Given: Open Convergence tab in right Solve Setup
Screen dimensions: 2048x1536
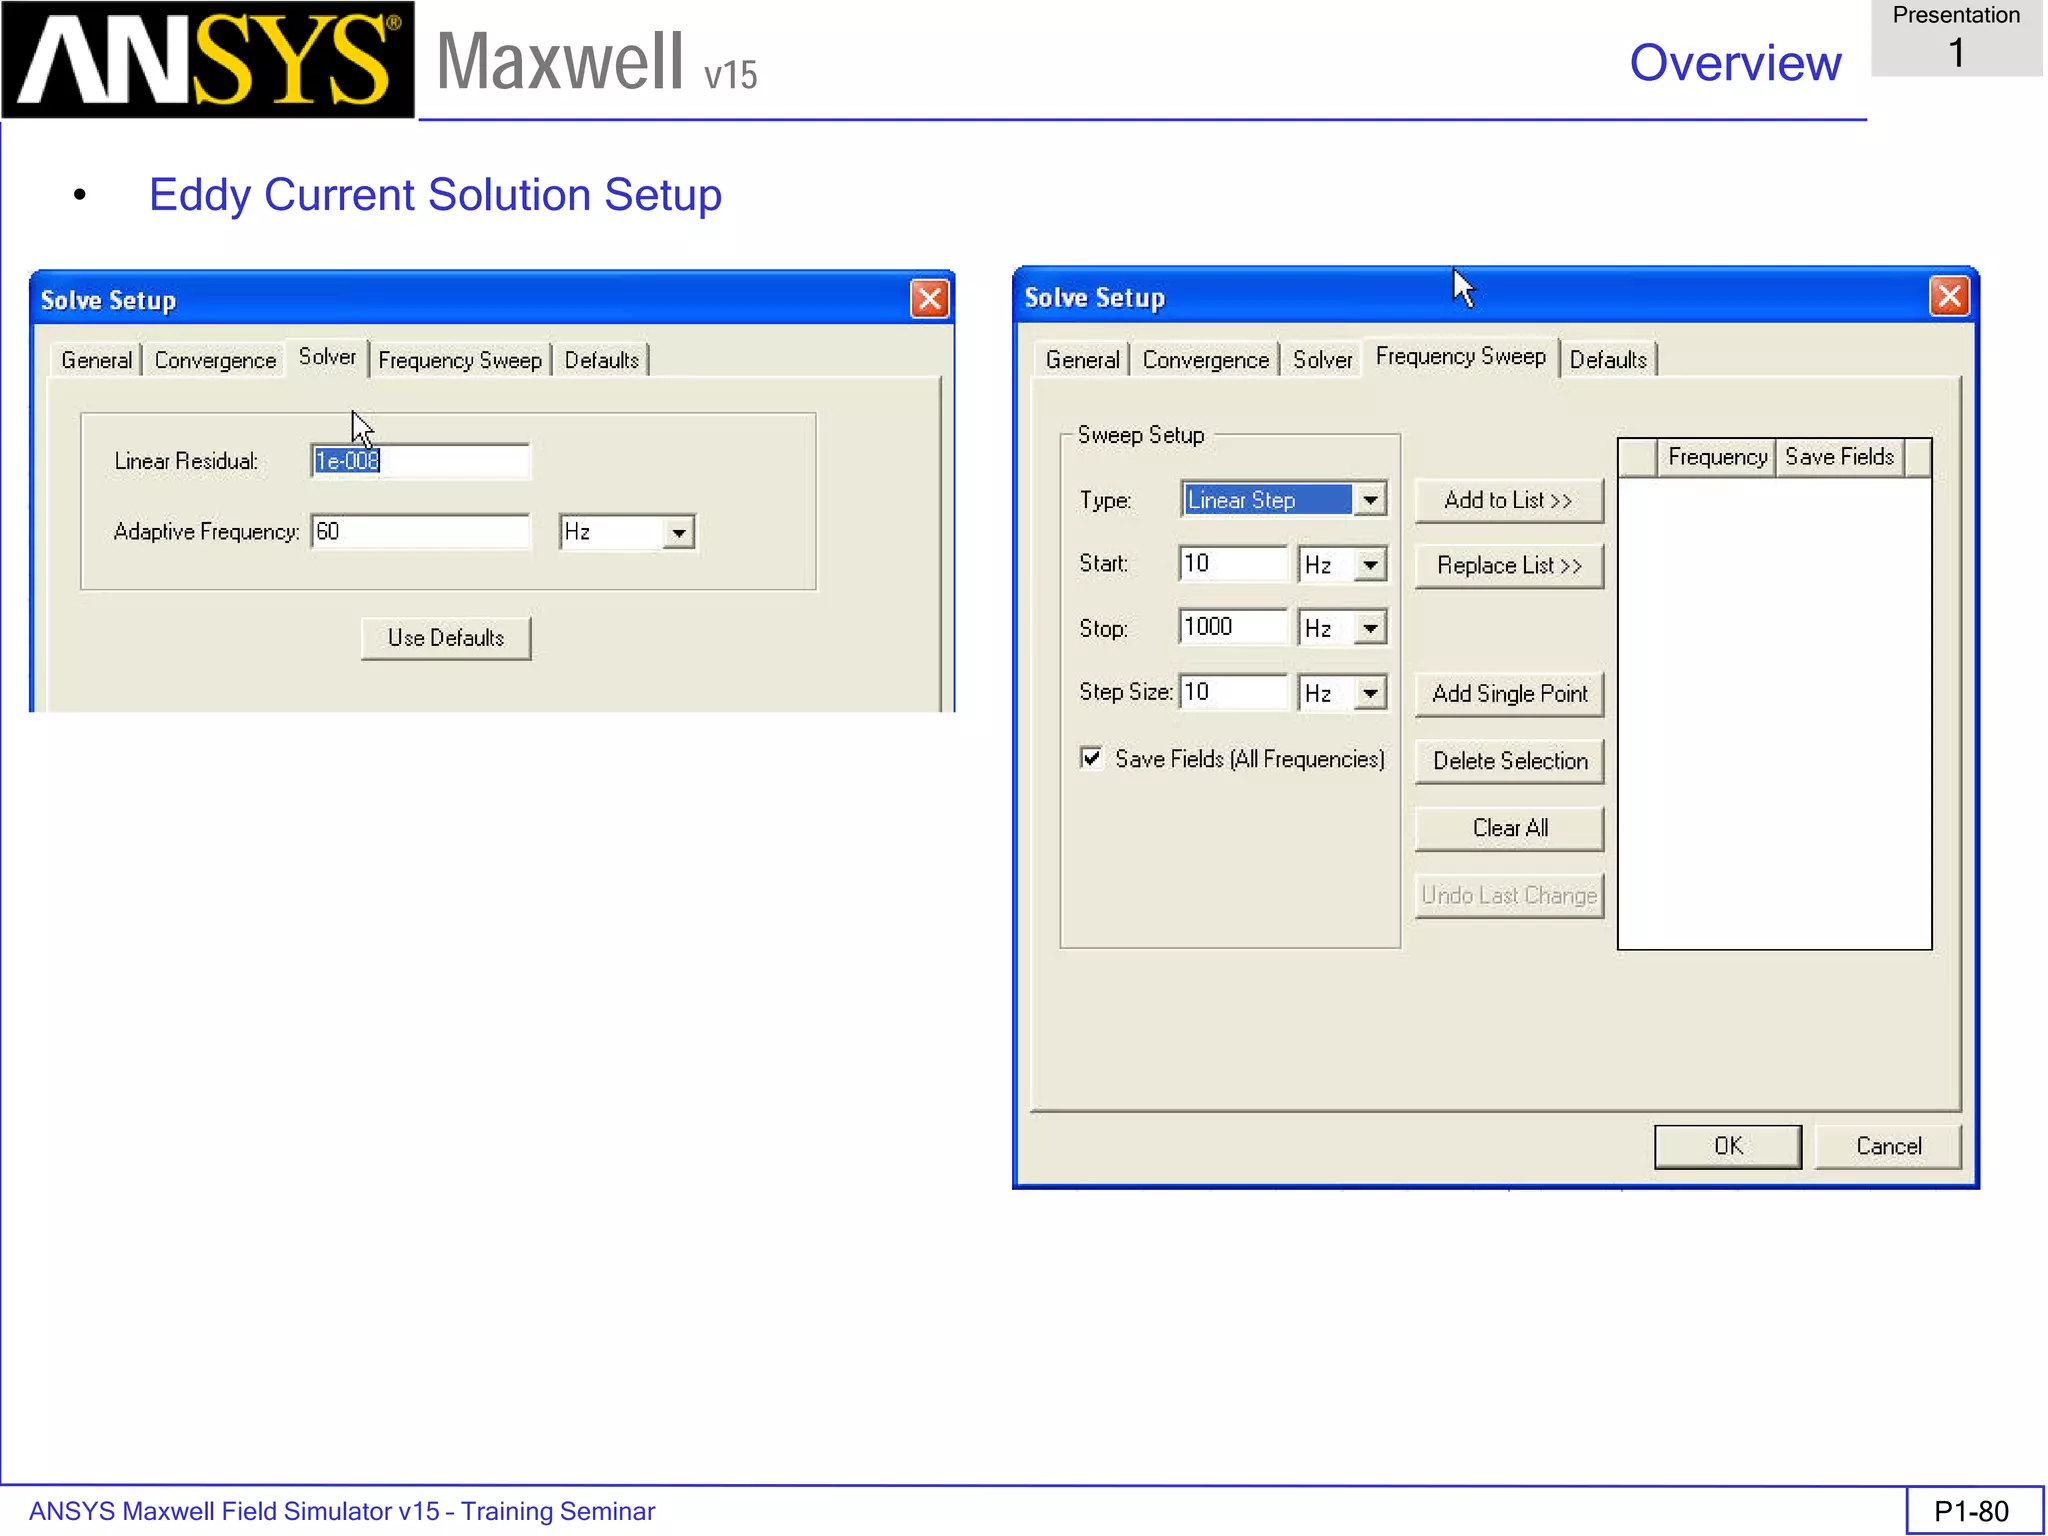Looking at the screenshot, I should 1205,360.
